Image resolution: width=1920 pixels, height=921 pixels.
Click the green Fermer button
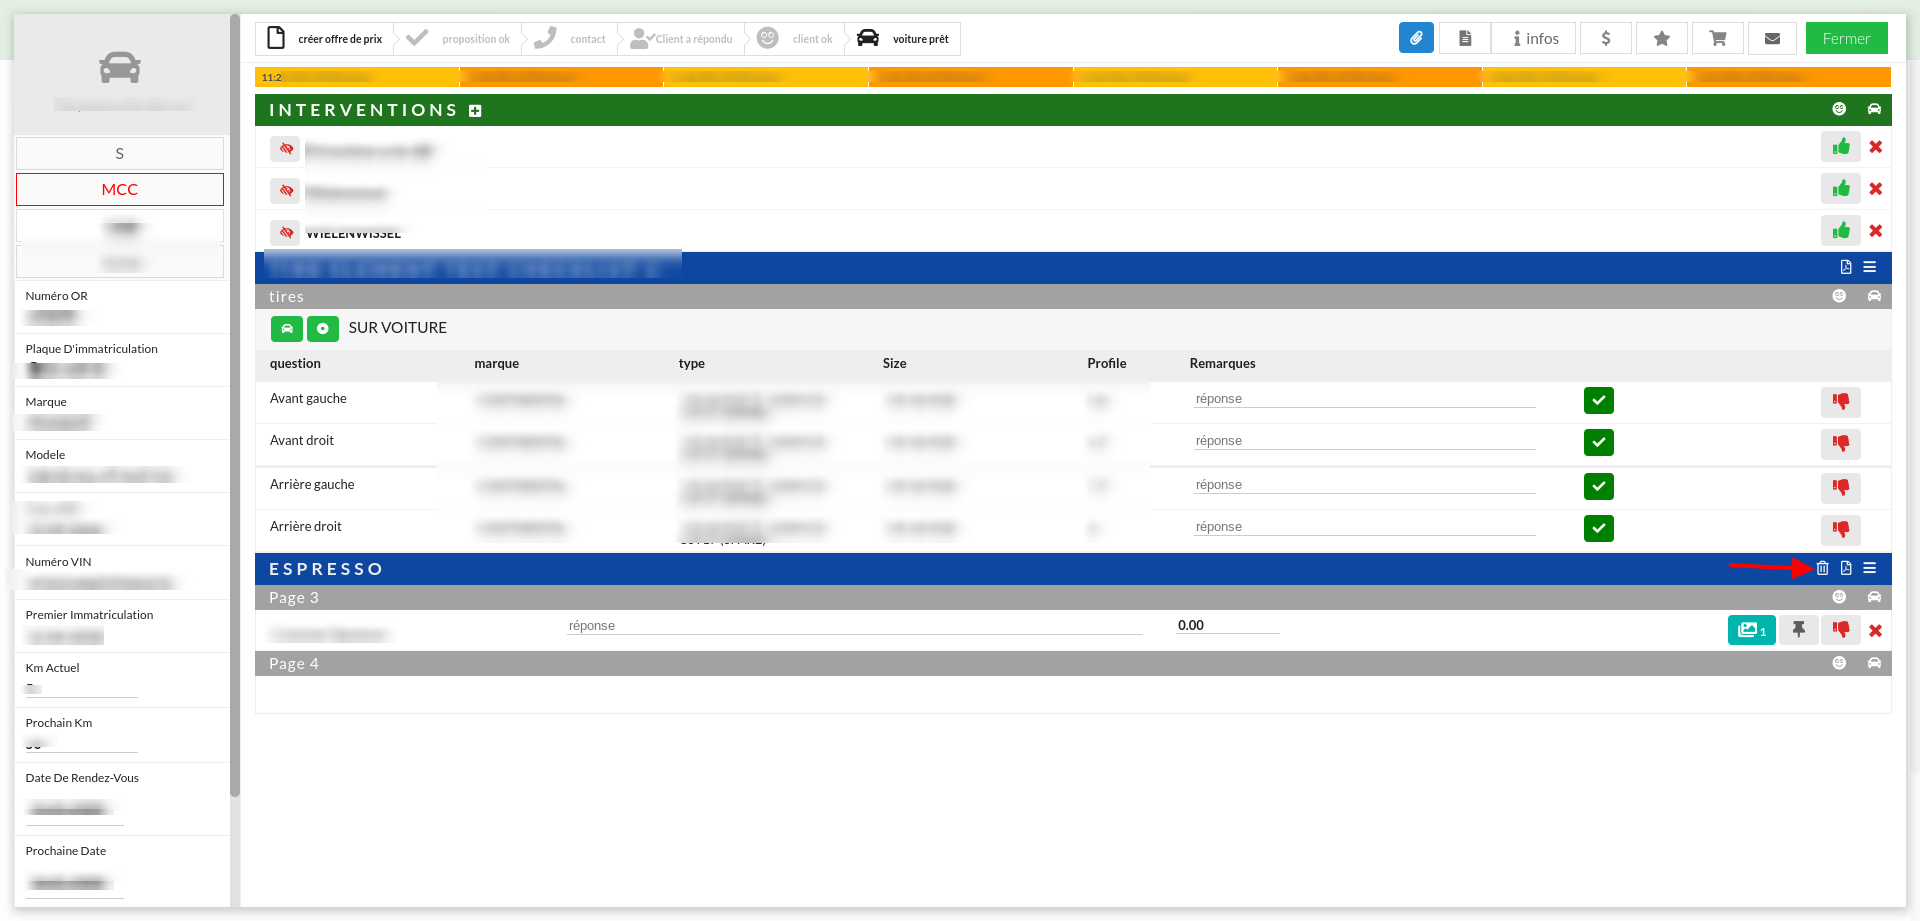tap(1846, 38)
